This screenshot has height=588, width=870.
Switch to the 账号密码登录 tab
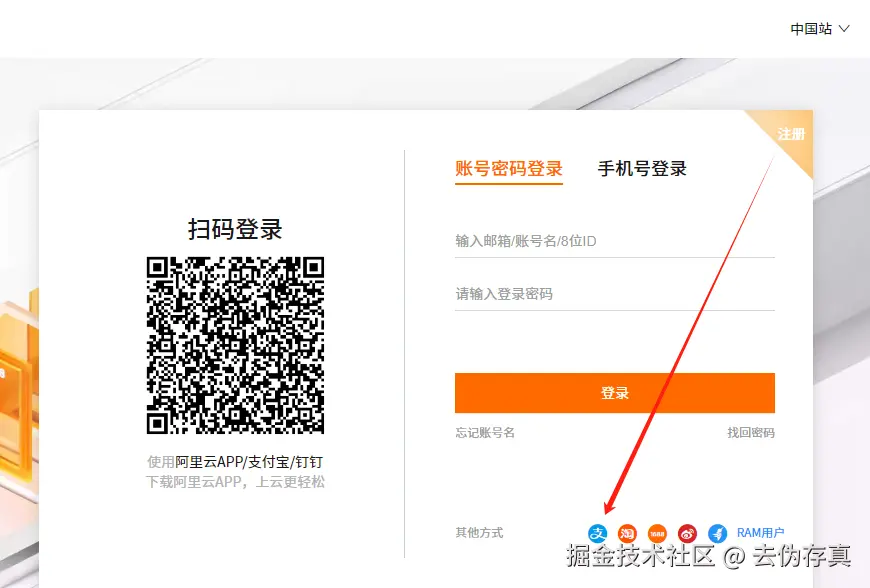(509, 169)
